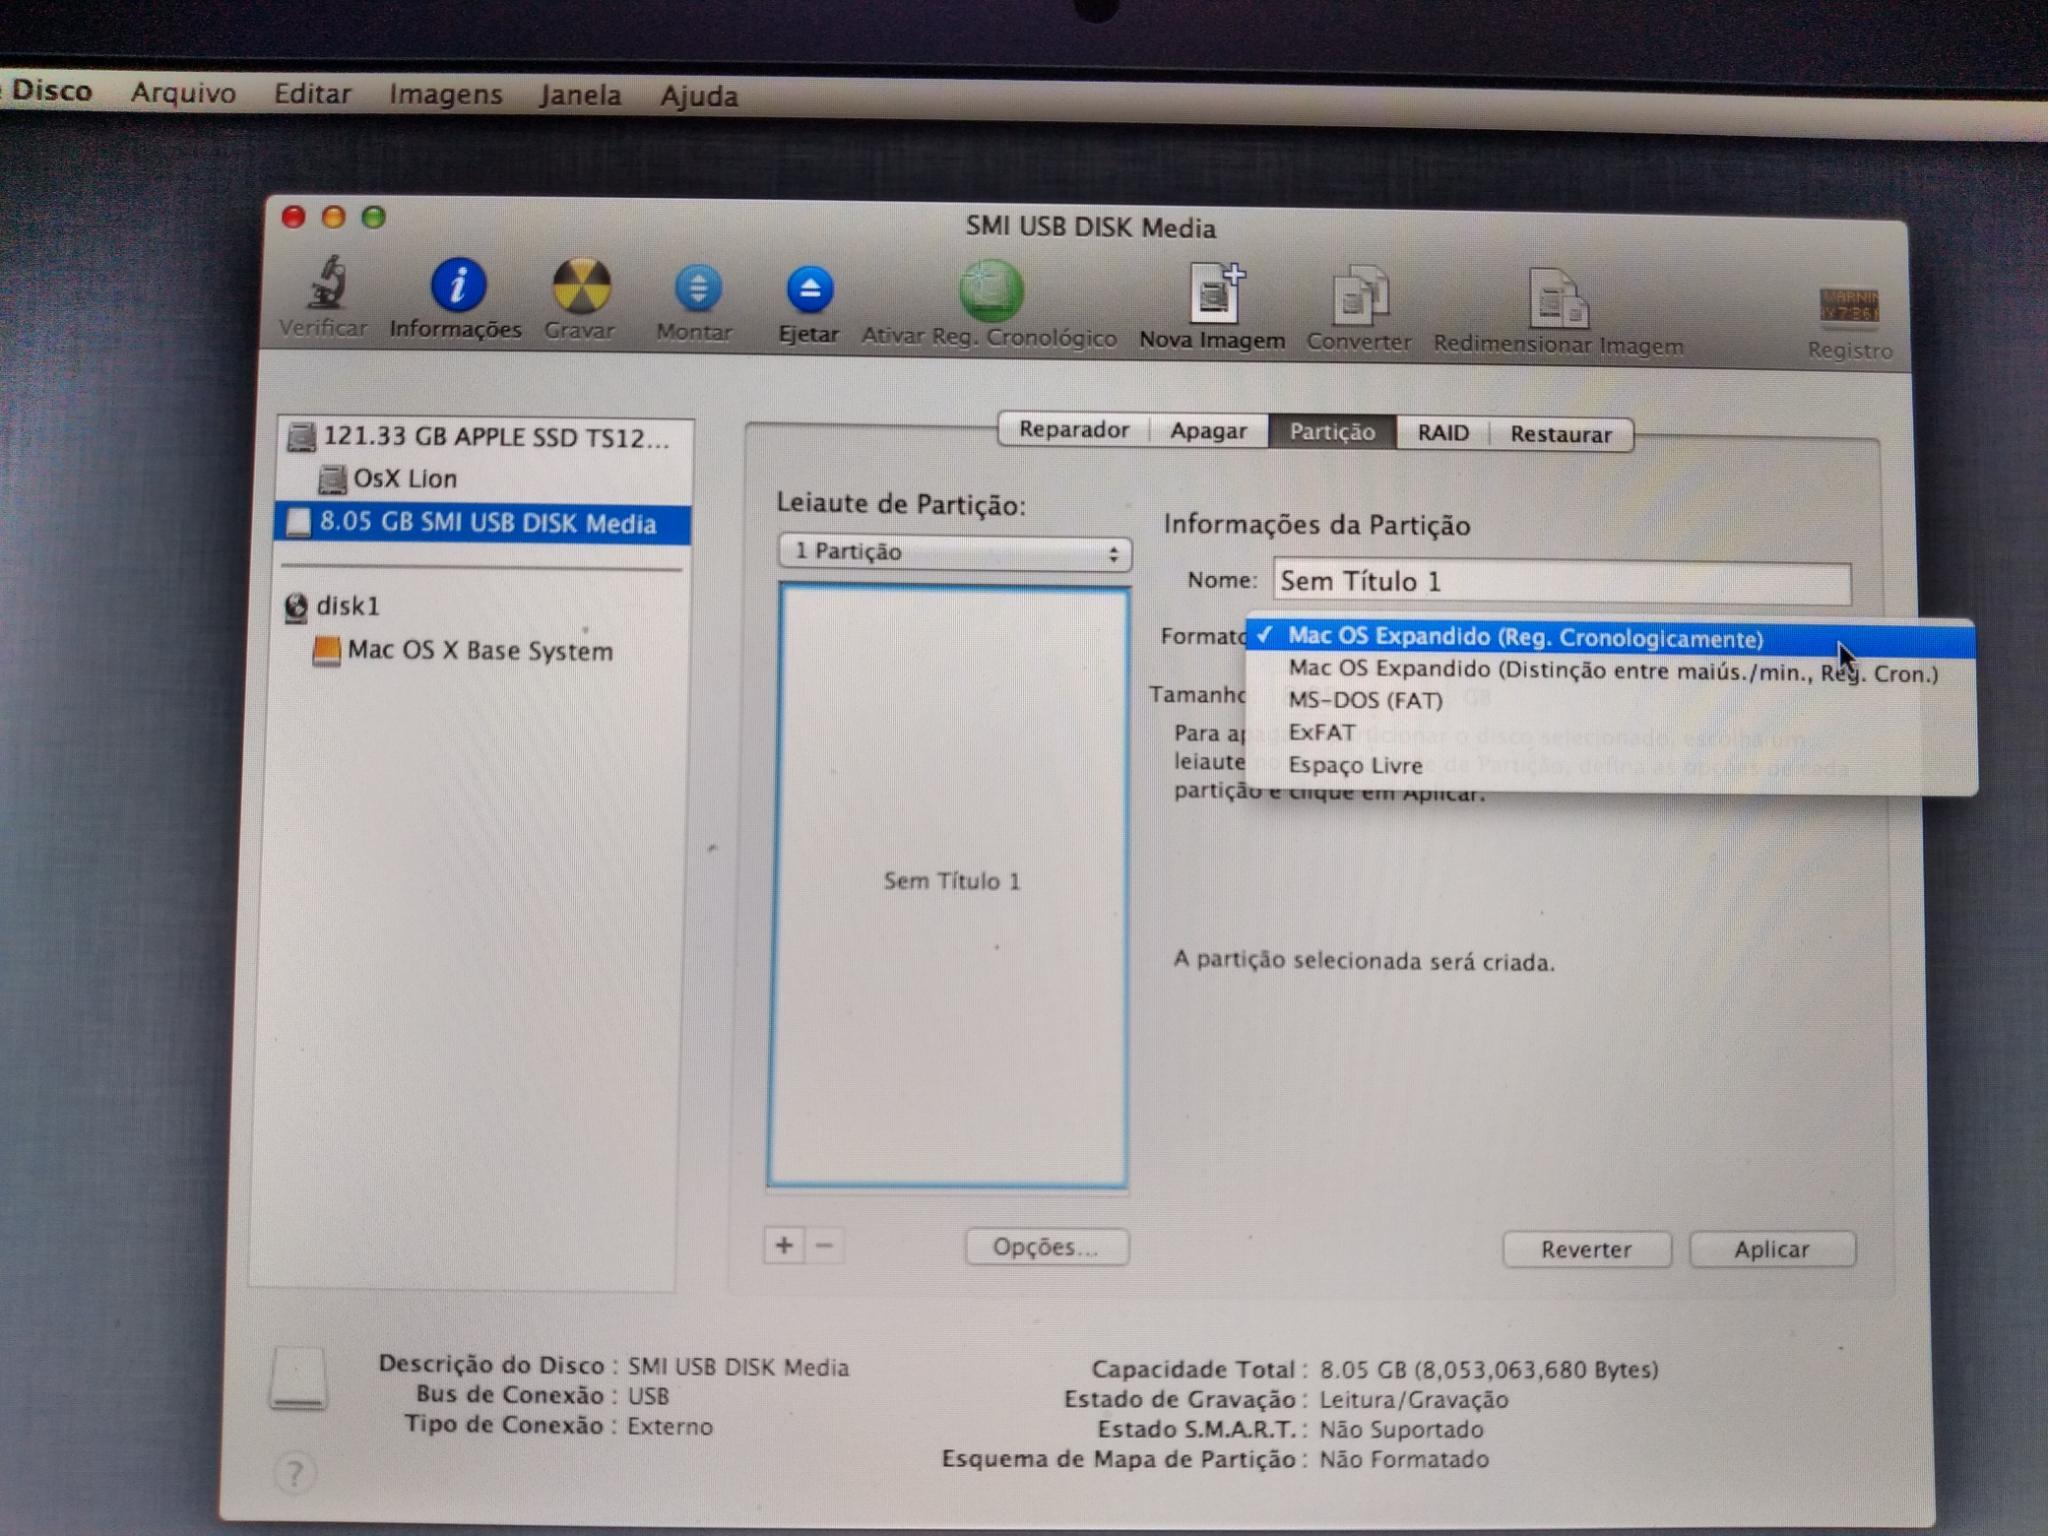The height and width of the screenshot is (1536, 2048).
Task: Choose Mac OS Expandido case-sensitive format option
Action: click(1611, 671)
